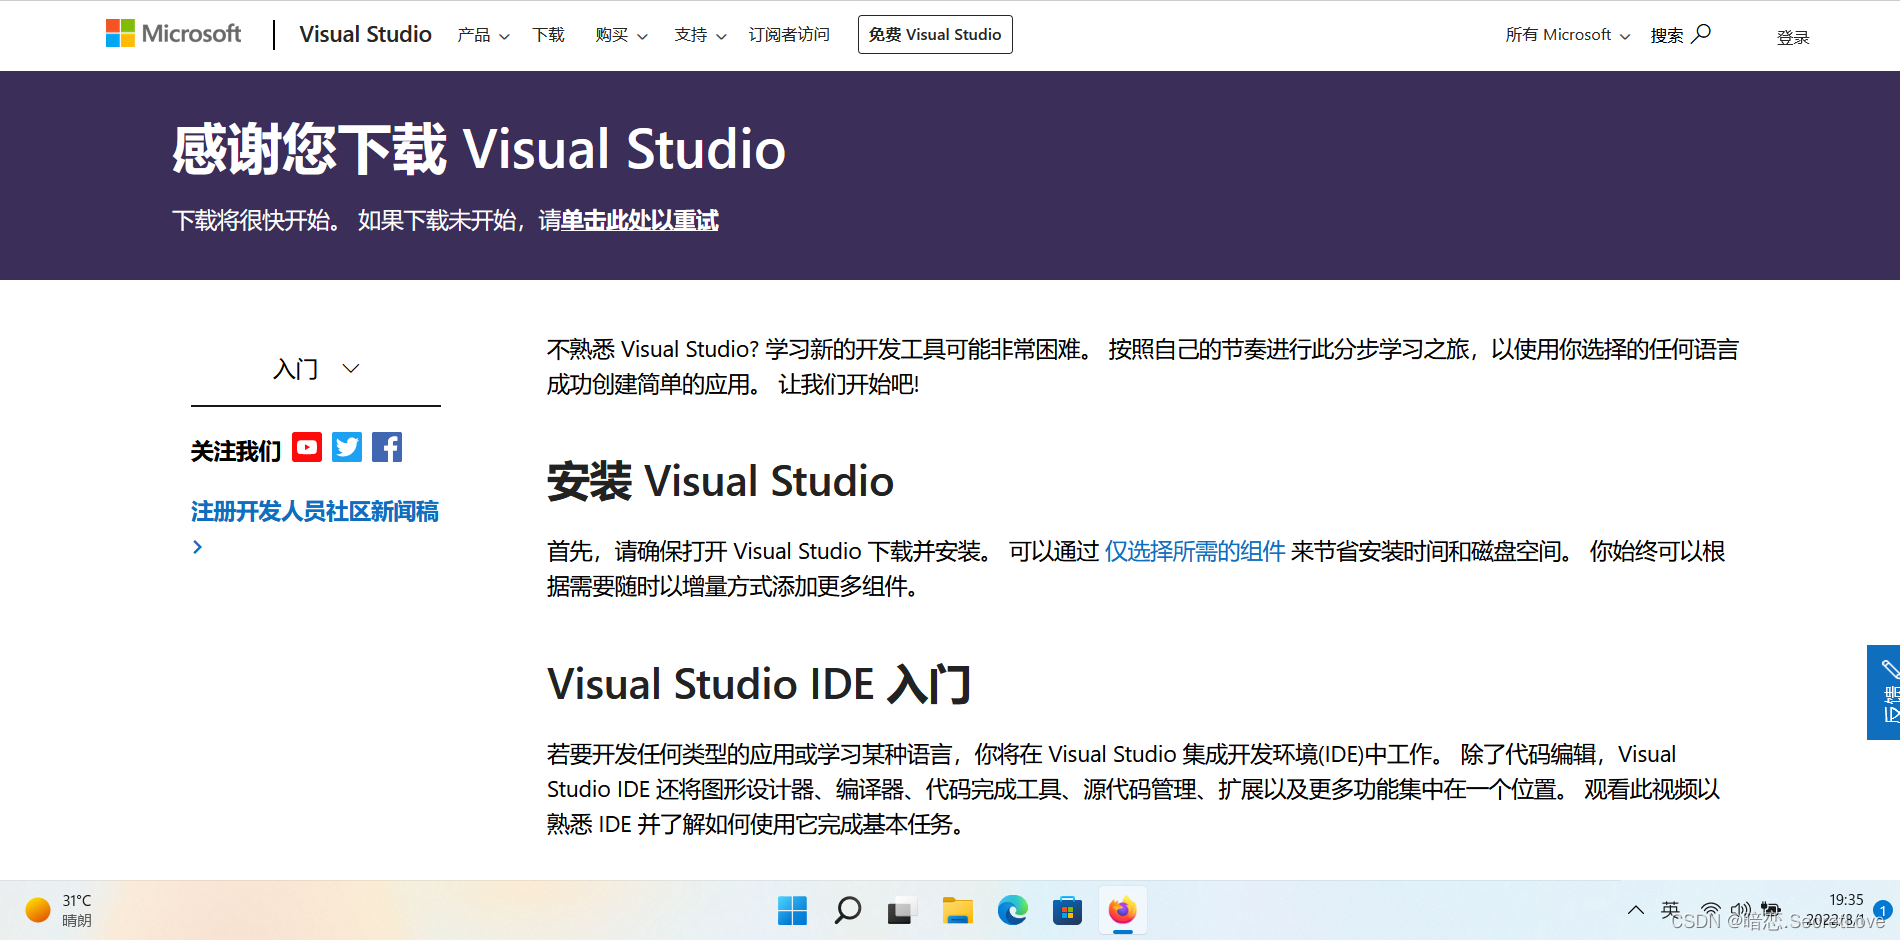Click 注册开发人员社区新闻稿 link
The height and width of the screenshot is (940, 1900).
[315, 512]
